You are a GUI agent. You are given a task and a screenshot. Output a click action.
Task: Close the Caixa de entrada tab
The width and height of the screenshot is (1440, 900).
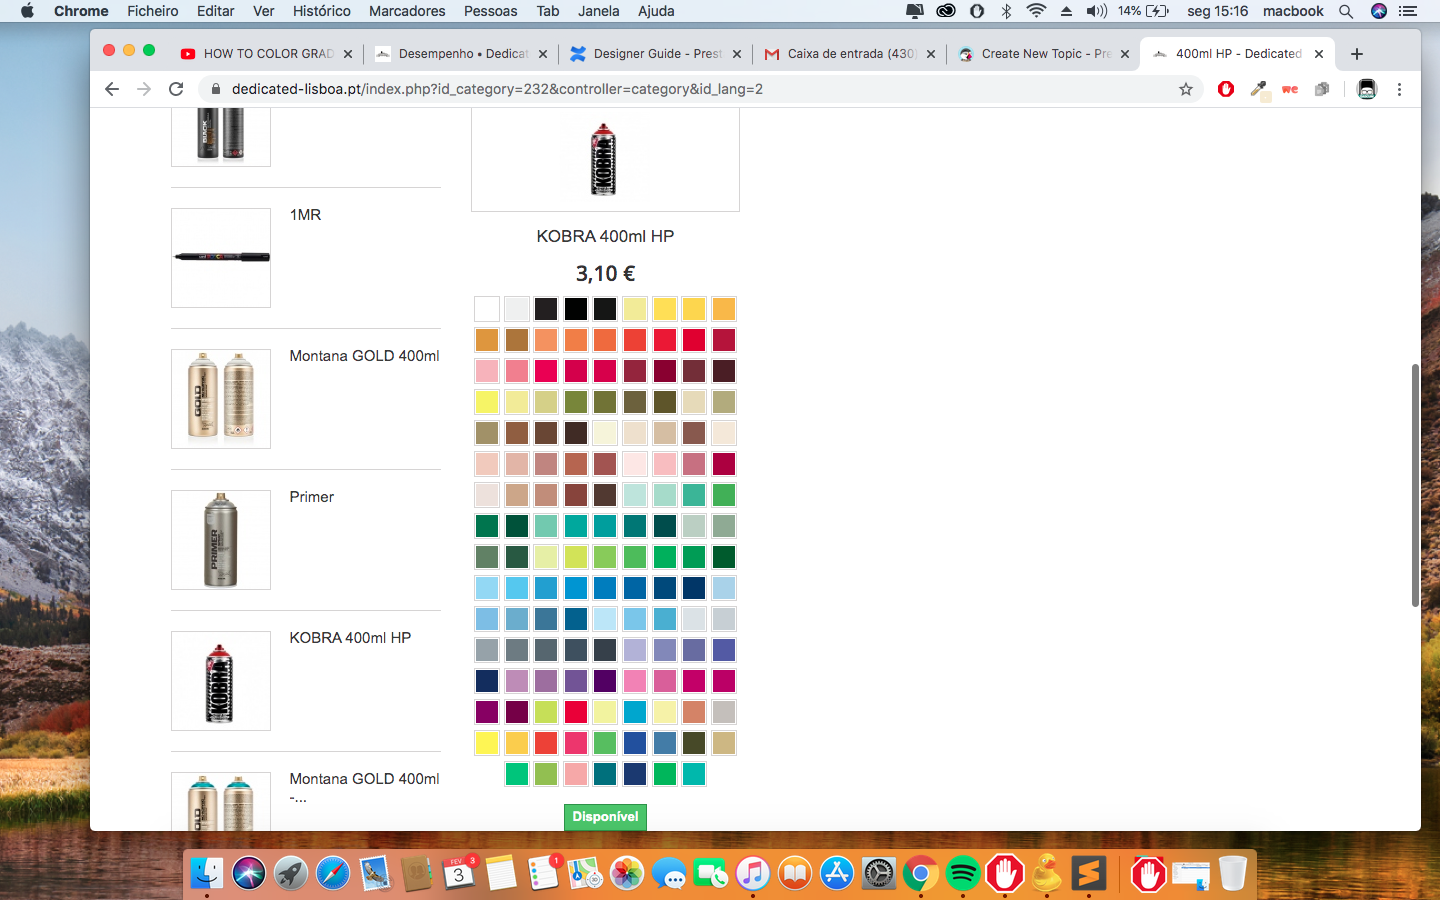coord(931,54)
